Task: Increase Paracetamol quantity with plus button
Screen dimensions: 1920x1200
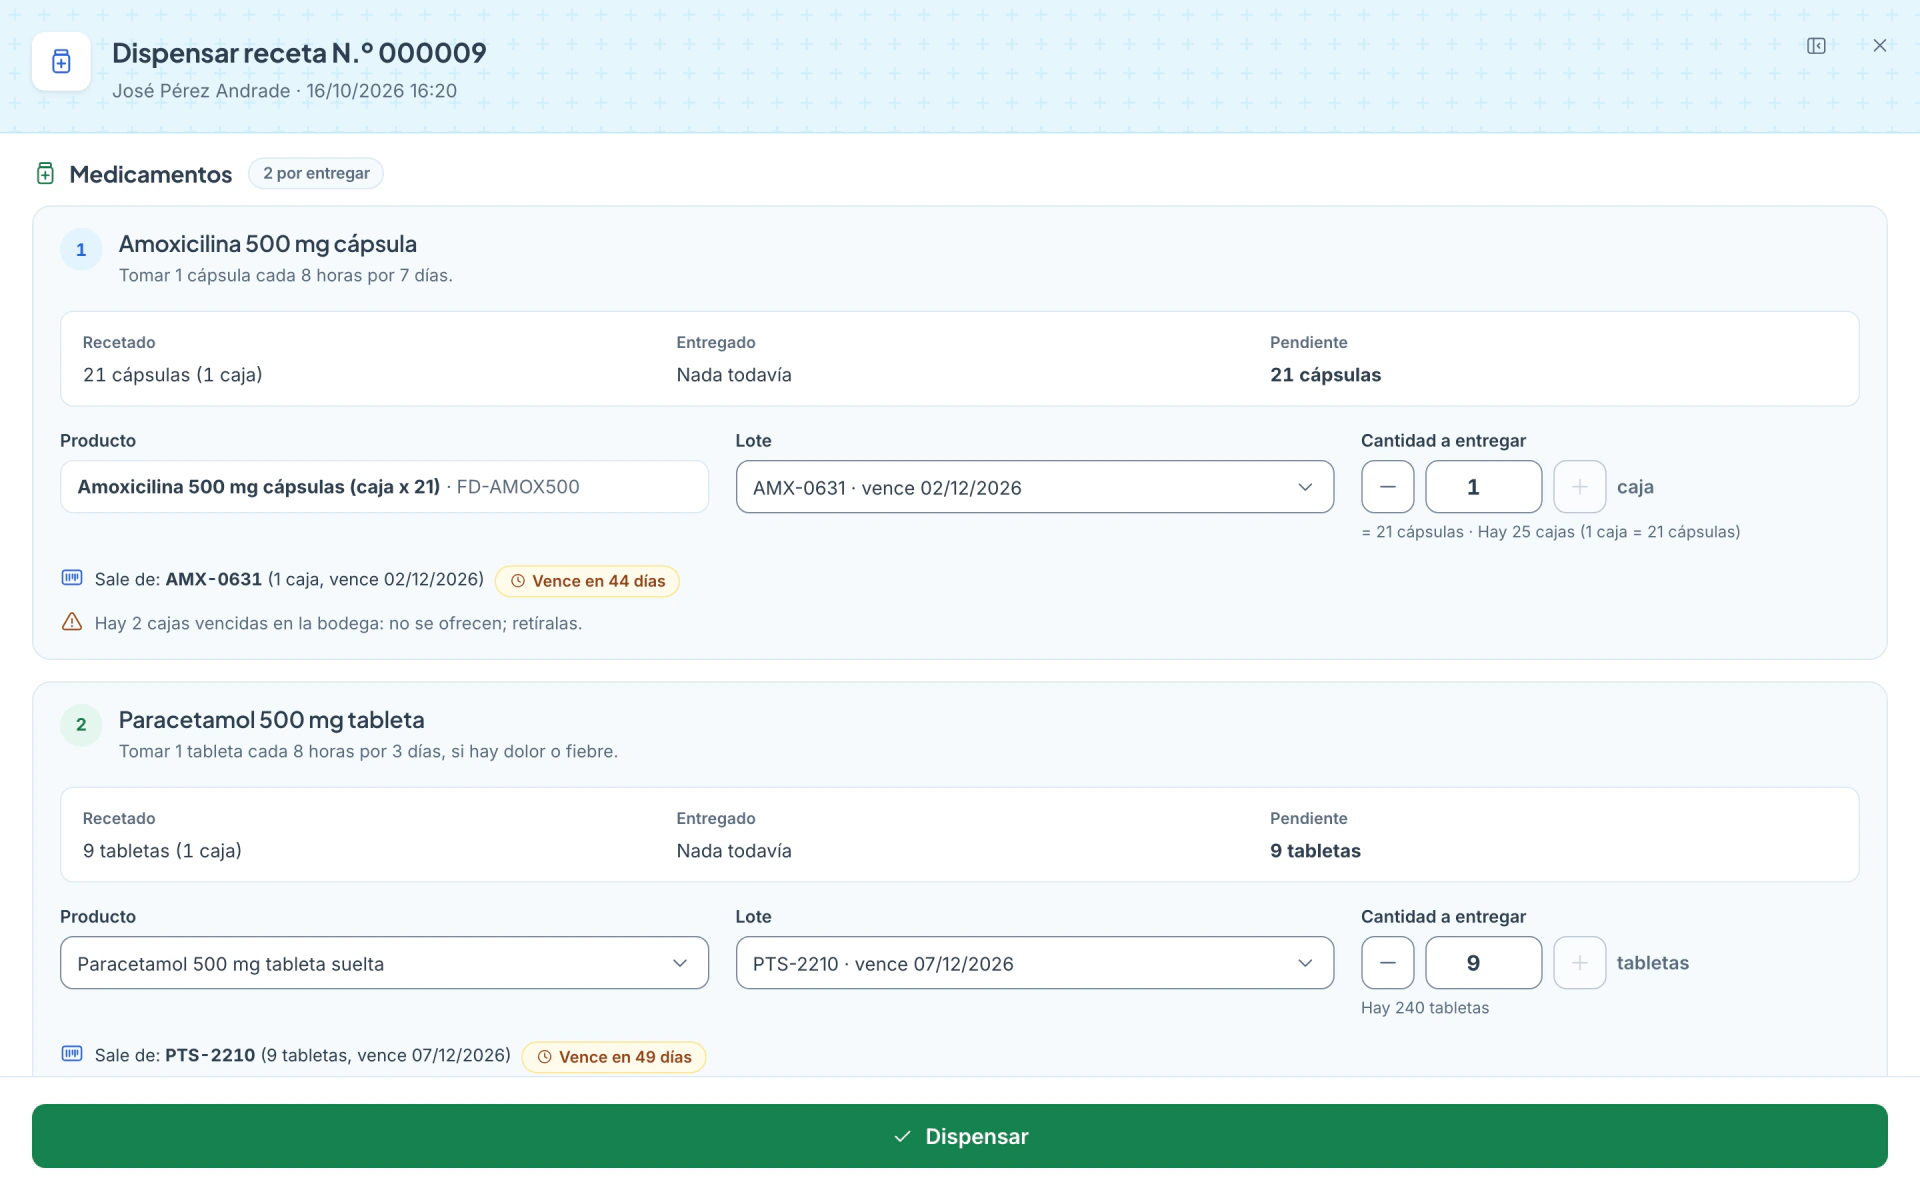Action: [1579, 963]
